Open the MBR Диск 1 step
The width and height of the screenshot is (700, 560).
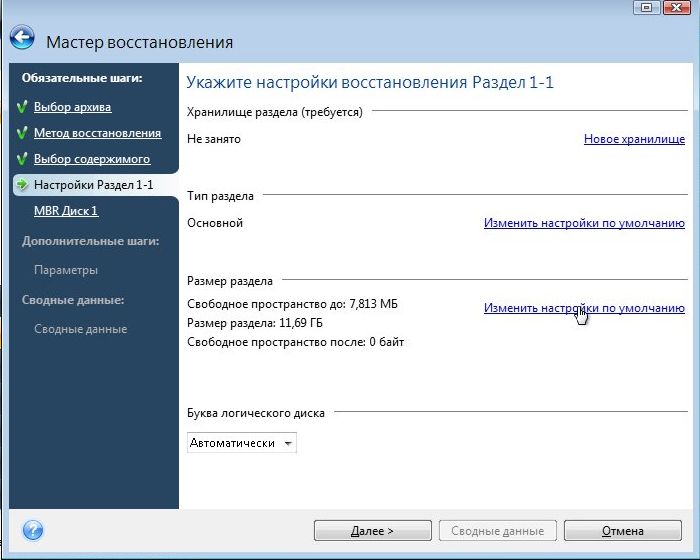click(x=66, y=211)
